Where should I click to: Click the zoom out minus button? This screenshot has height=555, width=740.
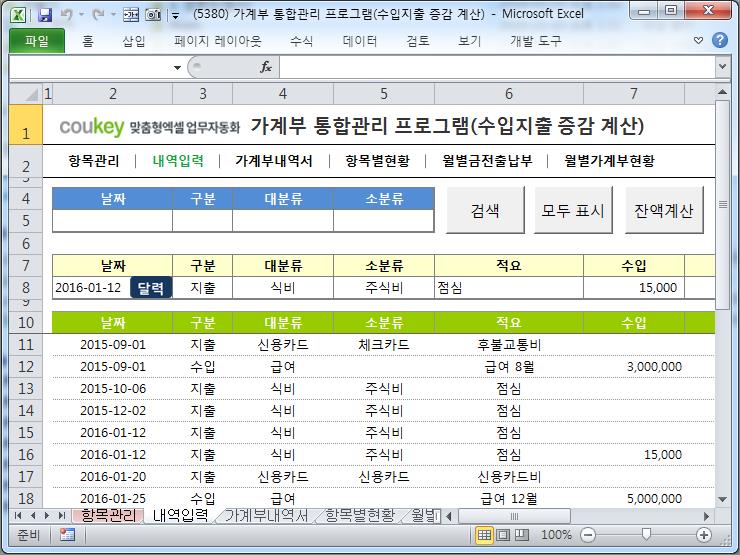(x=588, y=535)
